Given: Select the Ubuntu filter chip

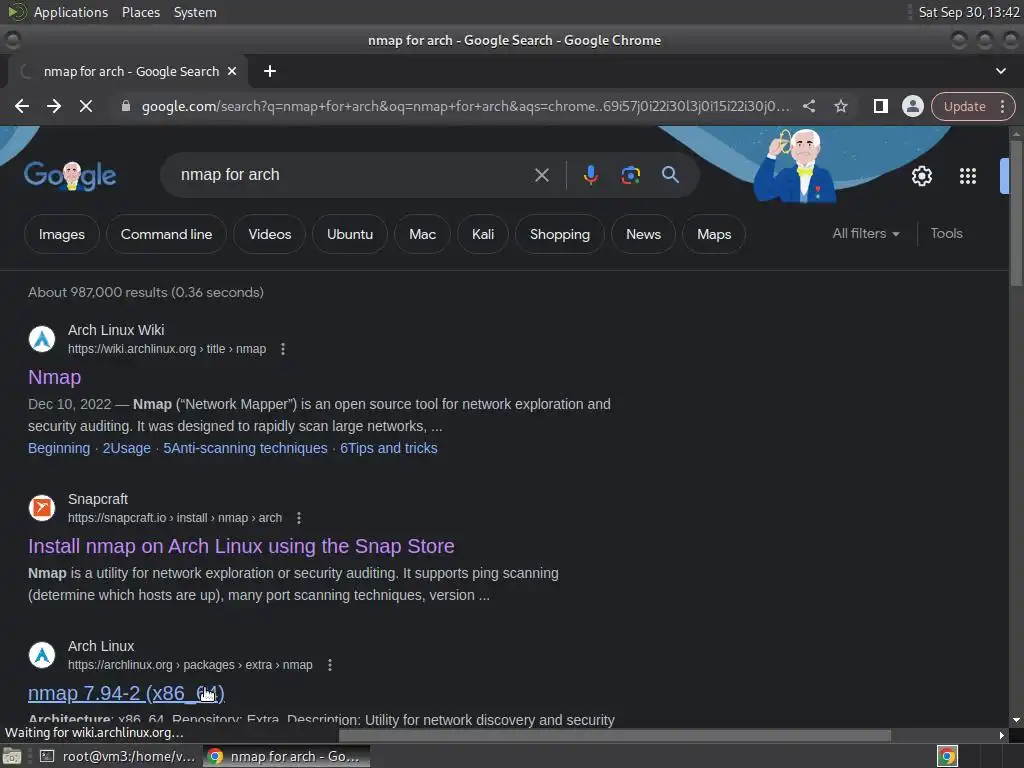Looking at the screenshot, I should pos(349,234).
